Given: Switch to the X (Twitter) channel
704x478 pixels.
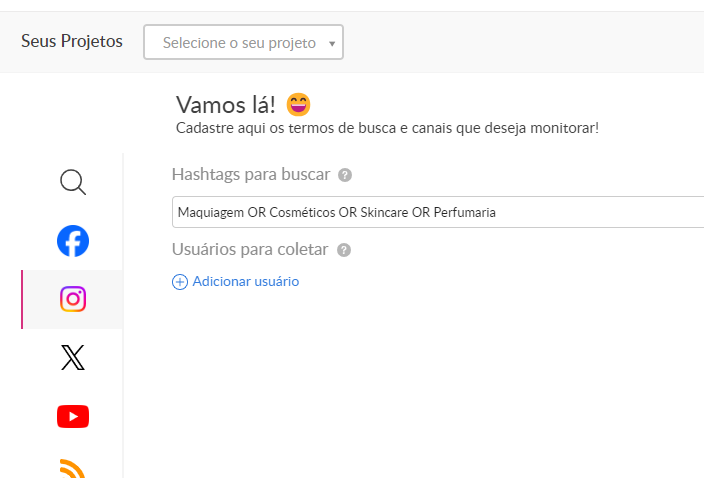Looking at the screenshot, I should tap(73, 358).
